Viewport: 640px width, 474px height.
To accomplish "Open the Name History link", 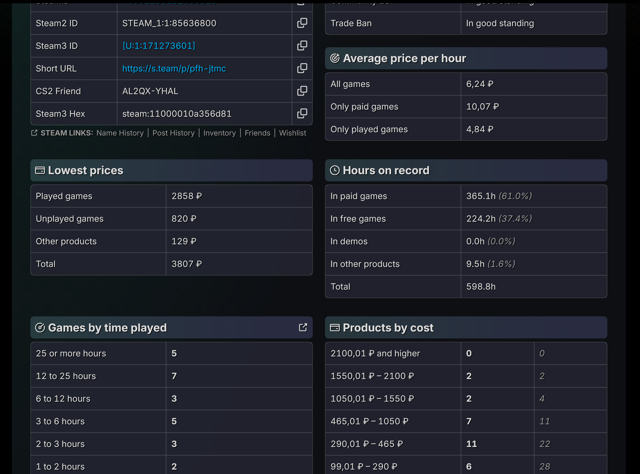I will point(120,133).
